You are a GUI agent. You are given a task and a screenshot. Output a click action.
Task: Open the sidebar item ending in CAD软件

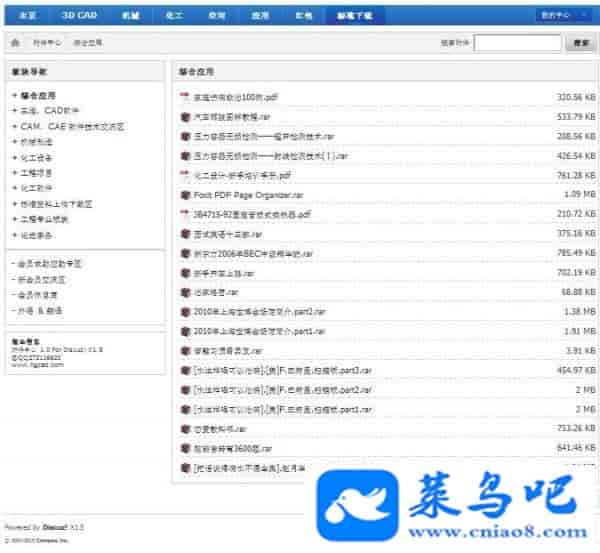tap(50, 111)
